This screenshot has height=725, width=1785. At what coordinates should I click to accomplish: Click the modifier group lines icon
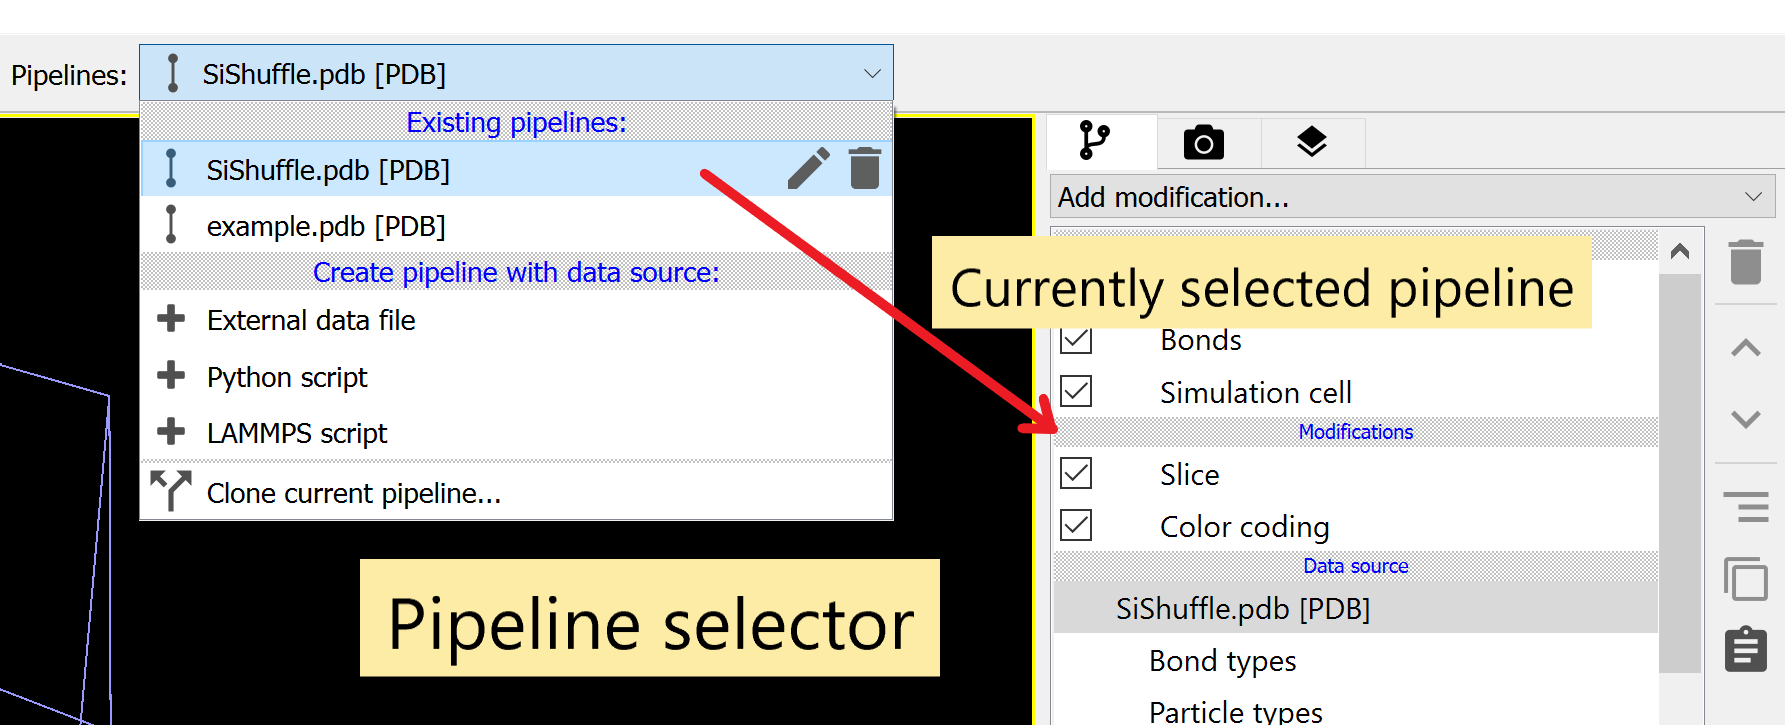pos(1745,506)
